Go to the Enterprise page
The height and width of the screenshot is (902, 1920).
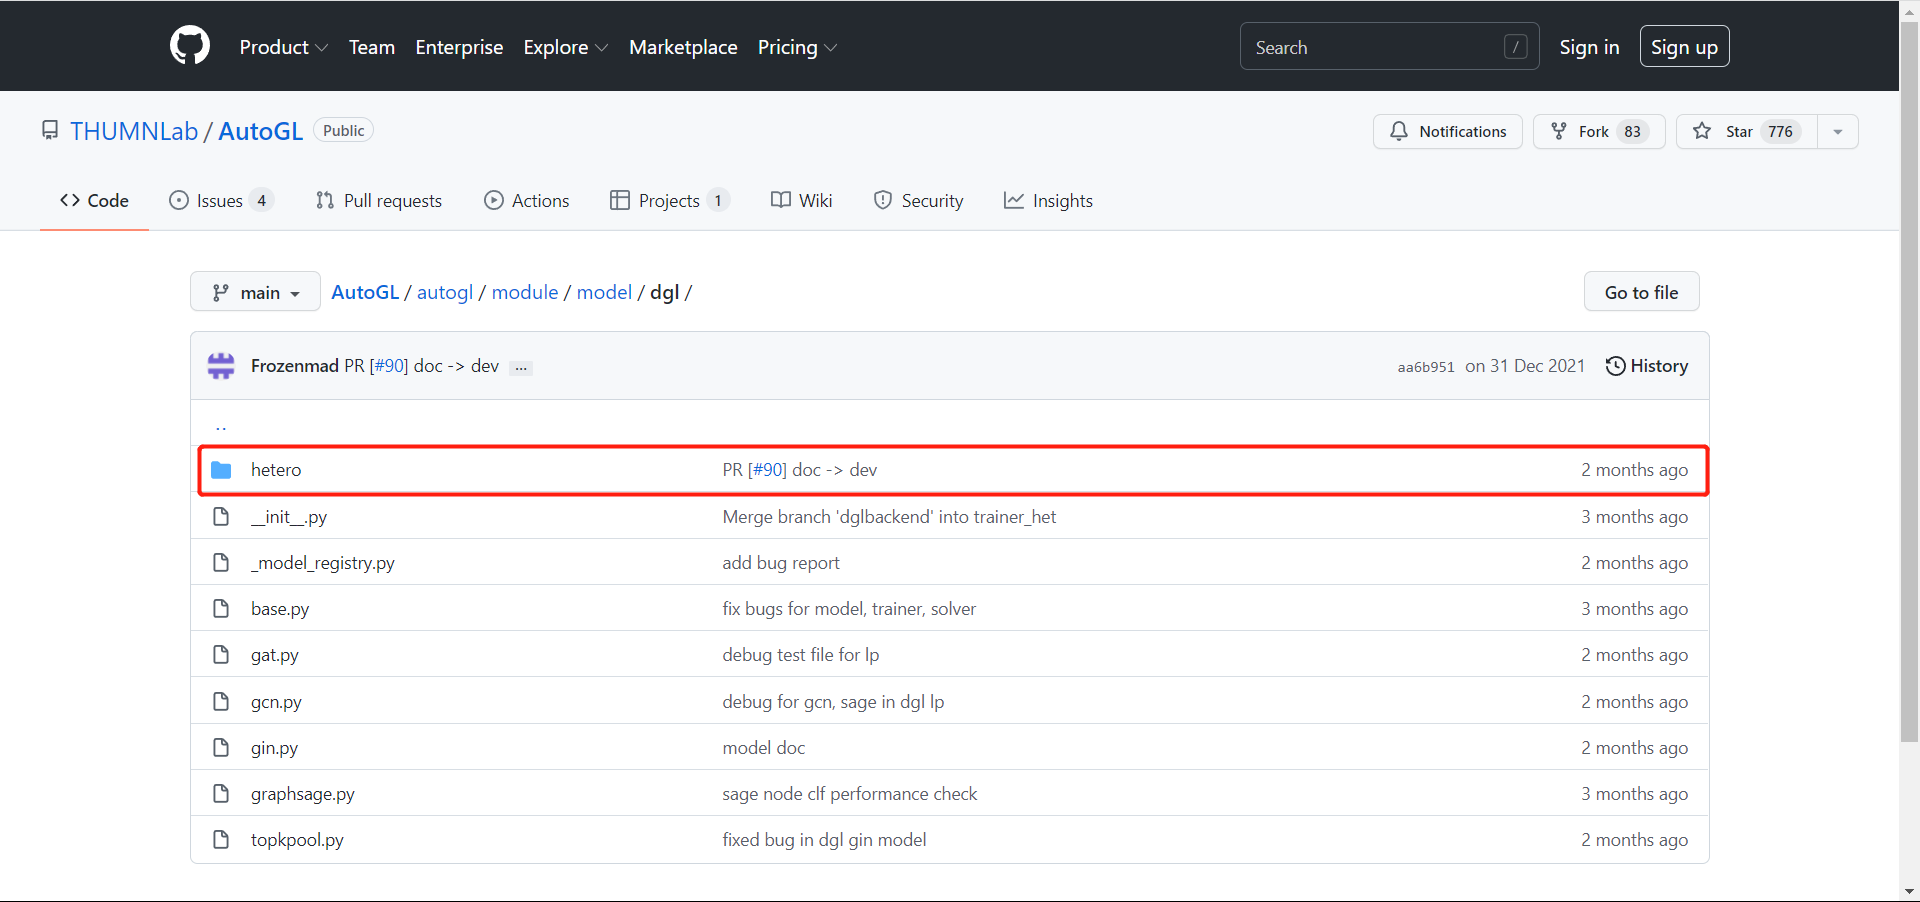click(x=459, y=47)
